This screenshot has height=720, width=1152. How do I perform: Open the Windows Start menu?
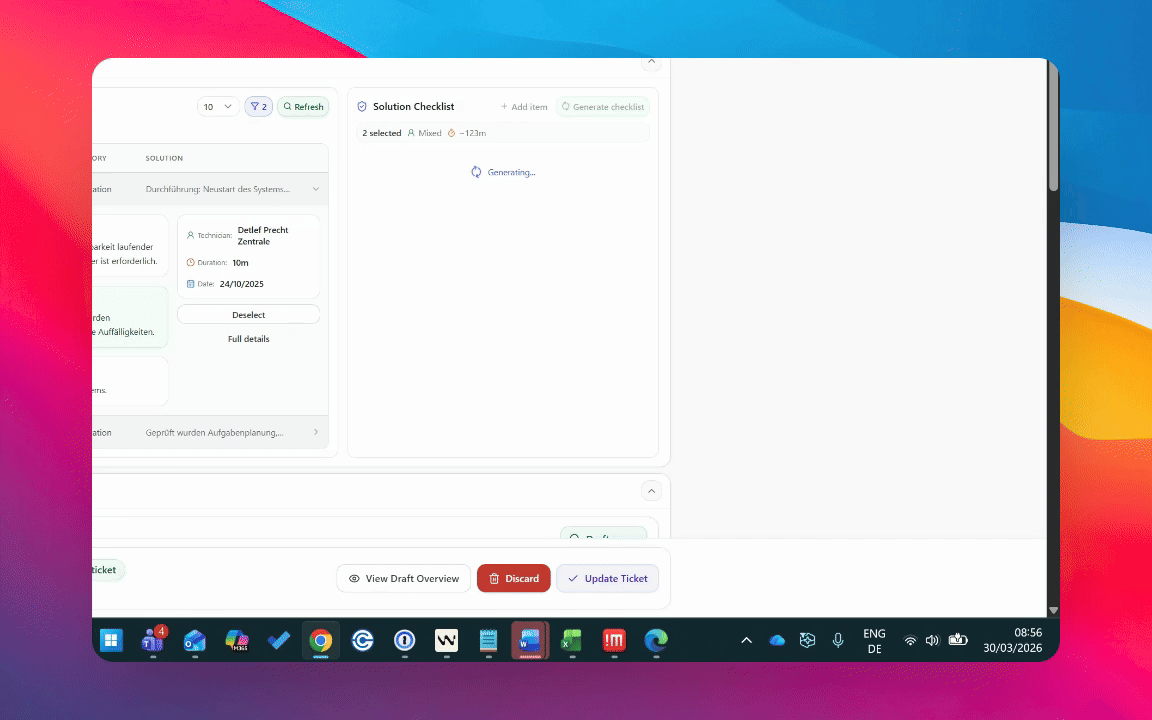(x=111, y=641)
